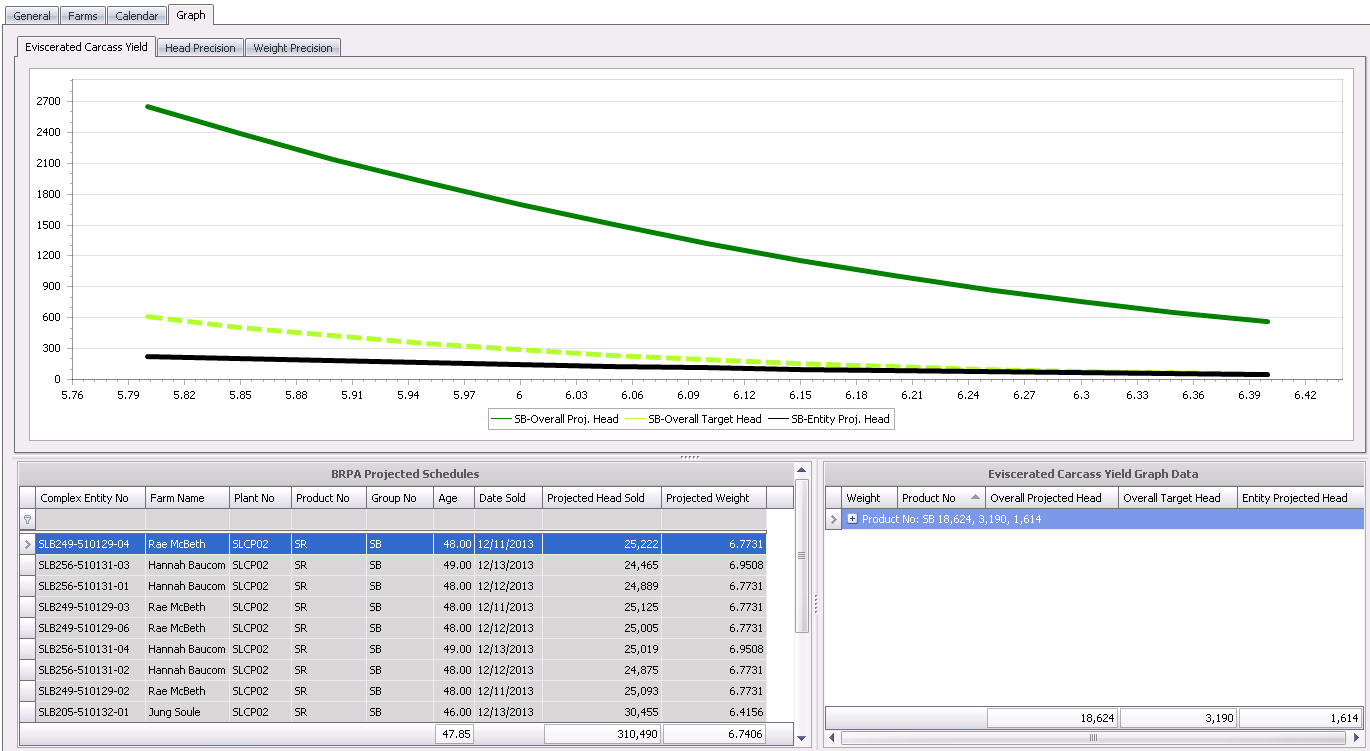Click the 6.7406 weight footer total
Image resolution: width=1370 pixels, height=751 pixels.
coord(714,734)
